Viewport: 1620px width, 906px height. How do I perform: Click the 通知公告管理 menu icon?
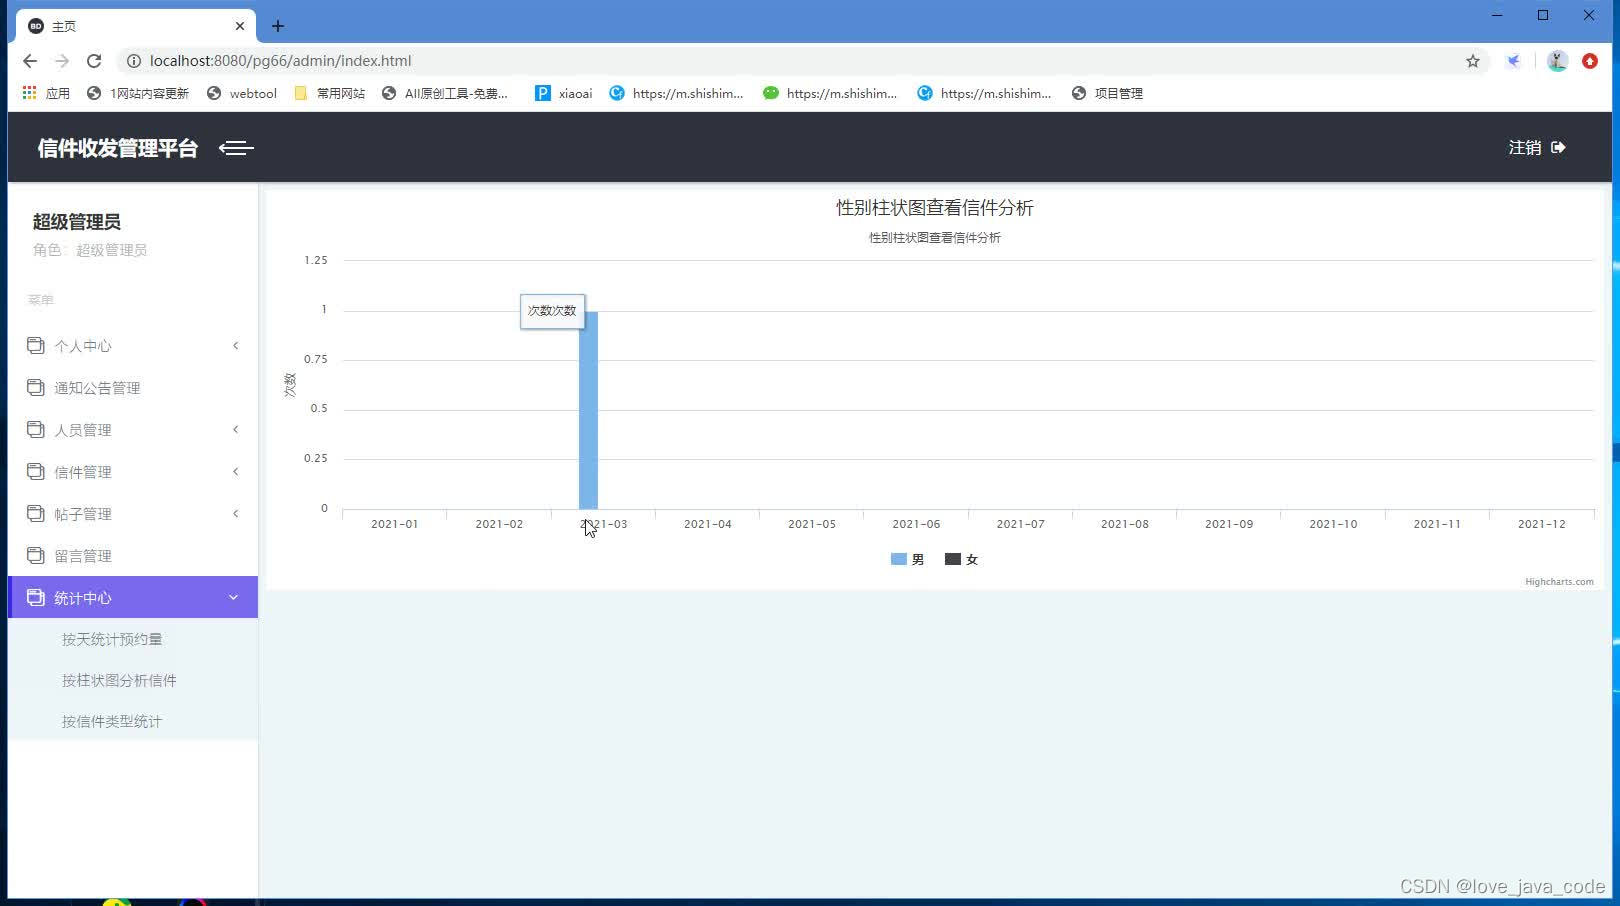[x=36, y=387]
